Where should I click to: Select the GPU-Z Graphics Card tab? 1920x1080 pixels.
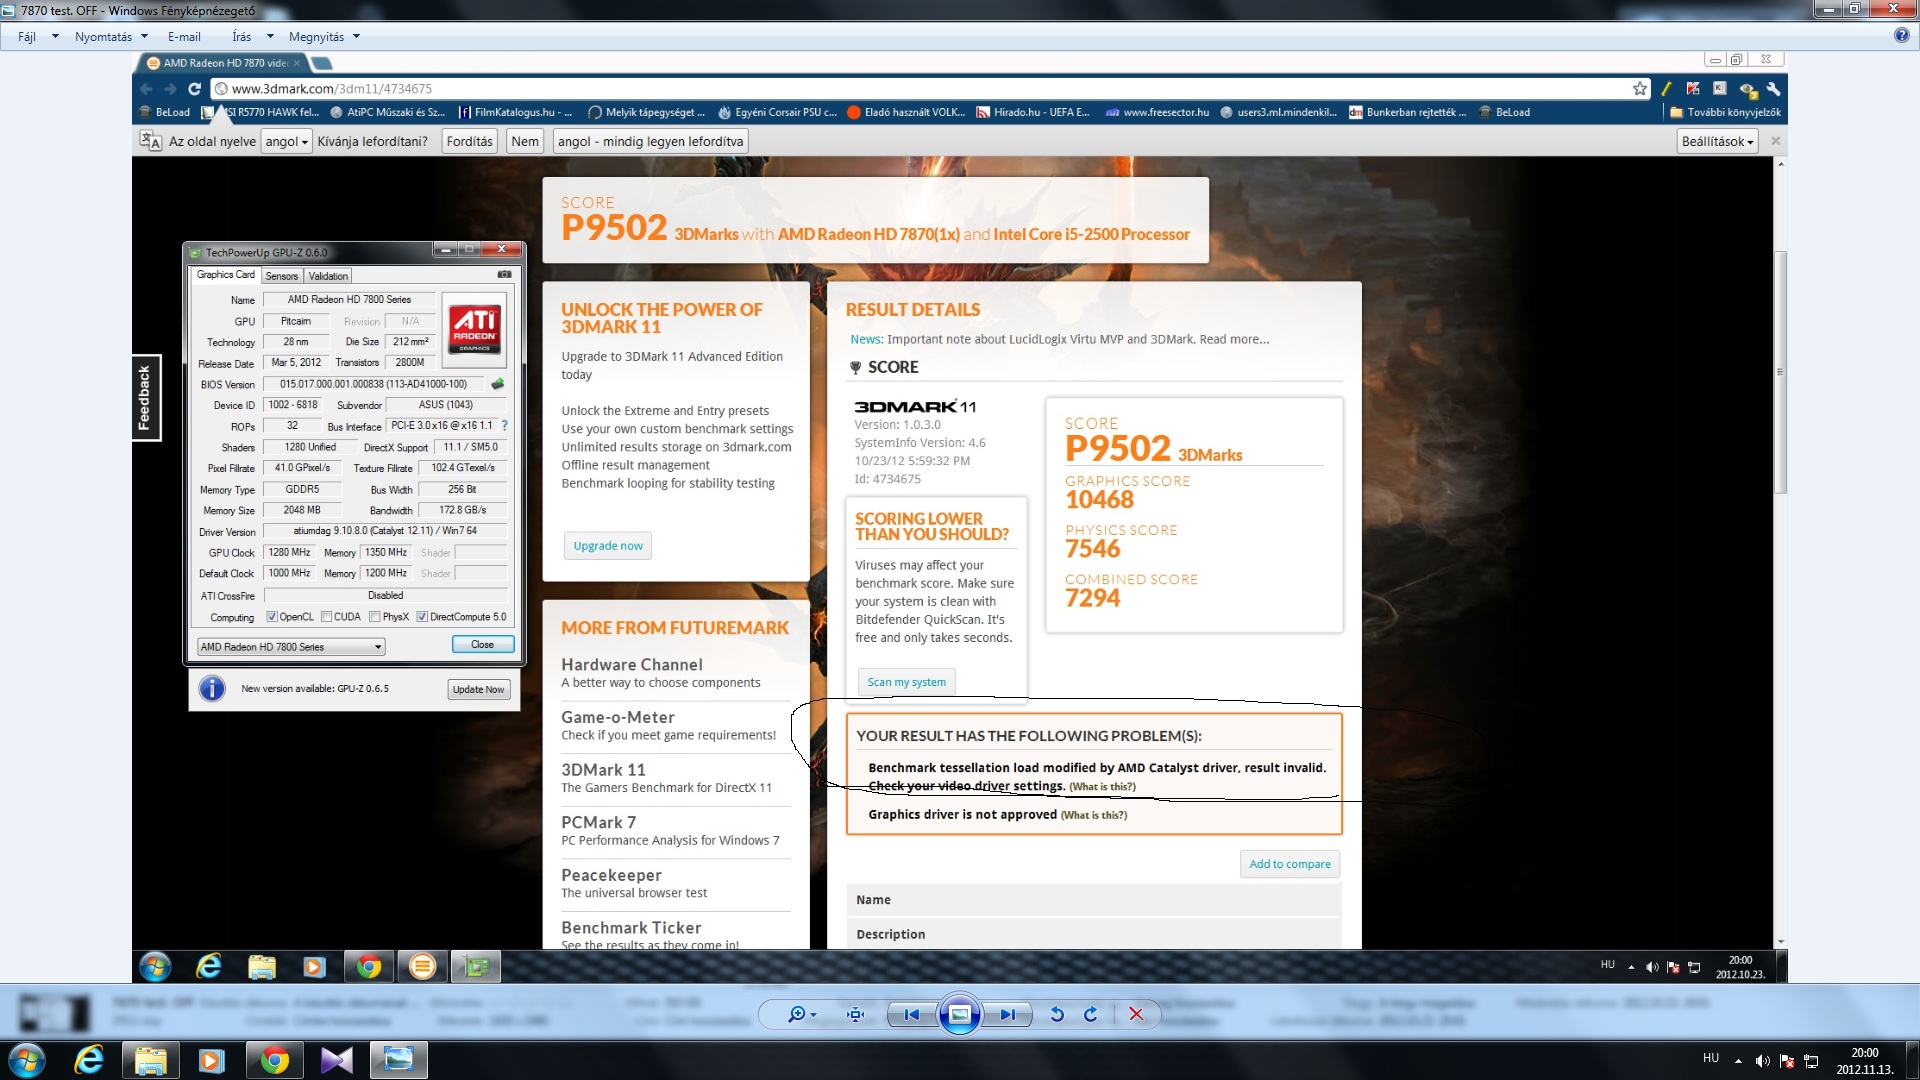(225, 275)
